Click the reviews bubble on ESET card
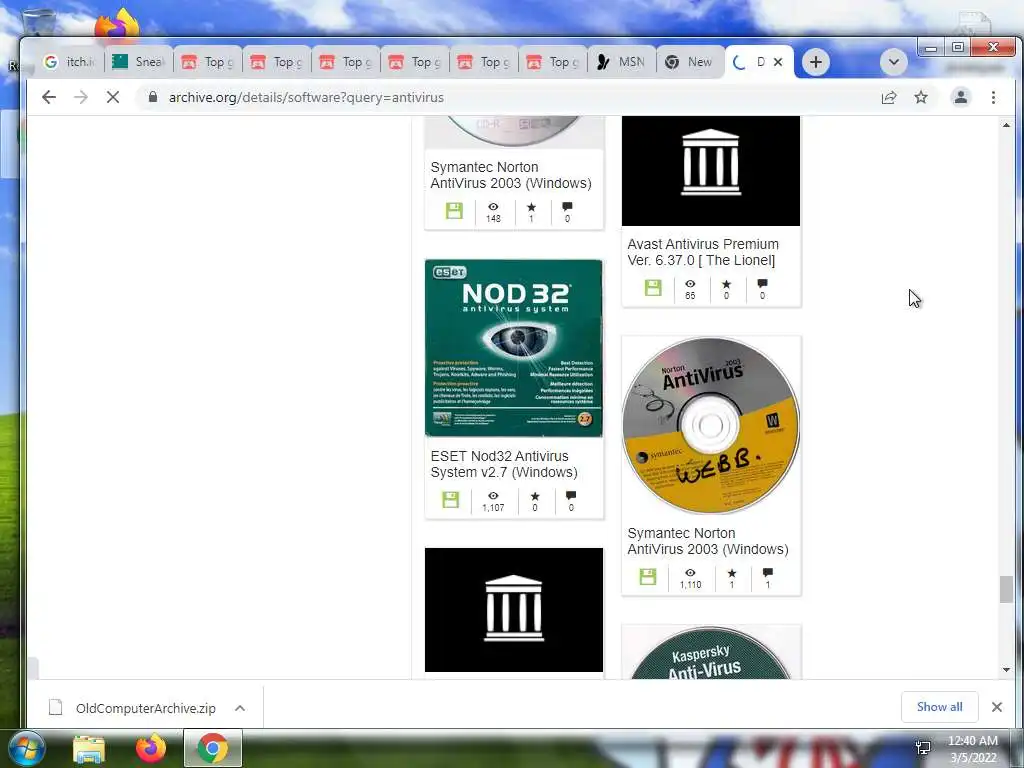 (x=571, y=496)
